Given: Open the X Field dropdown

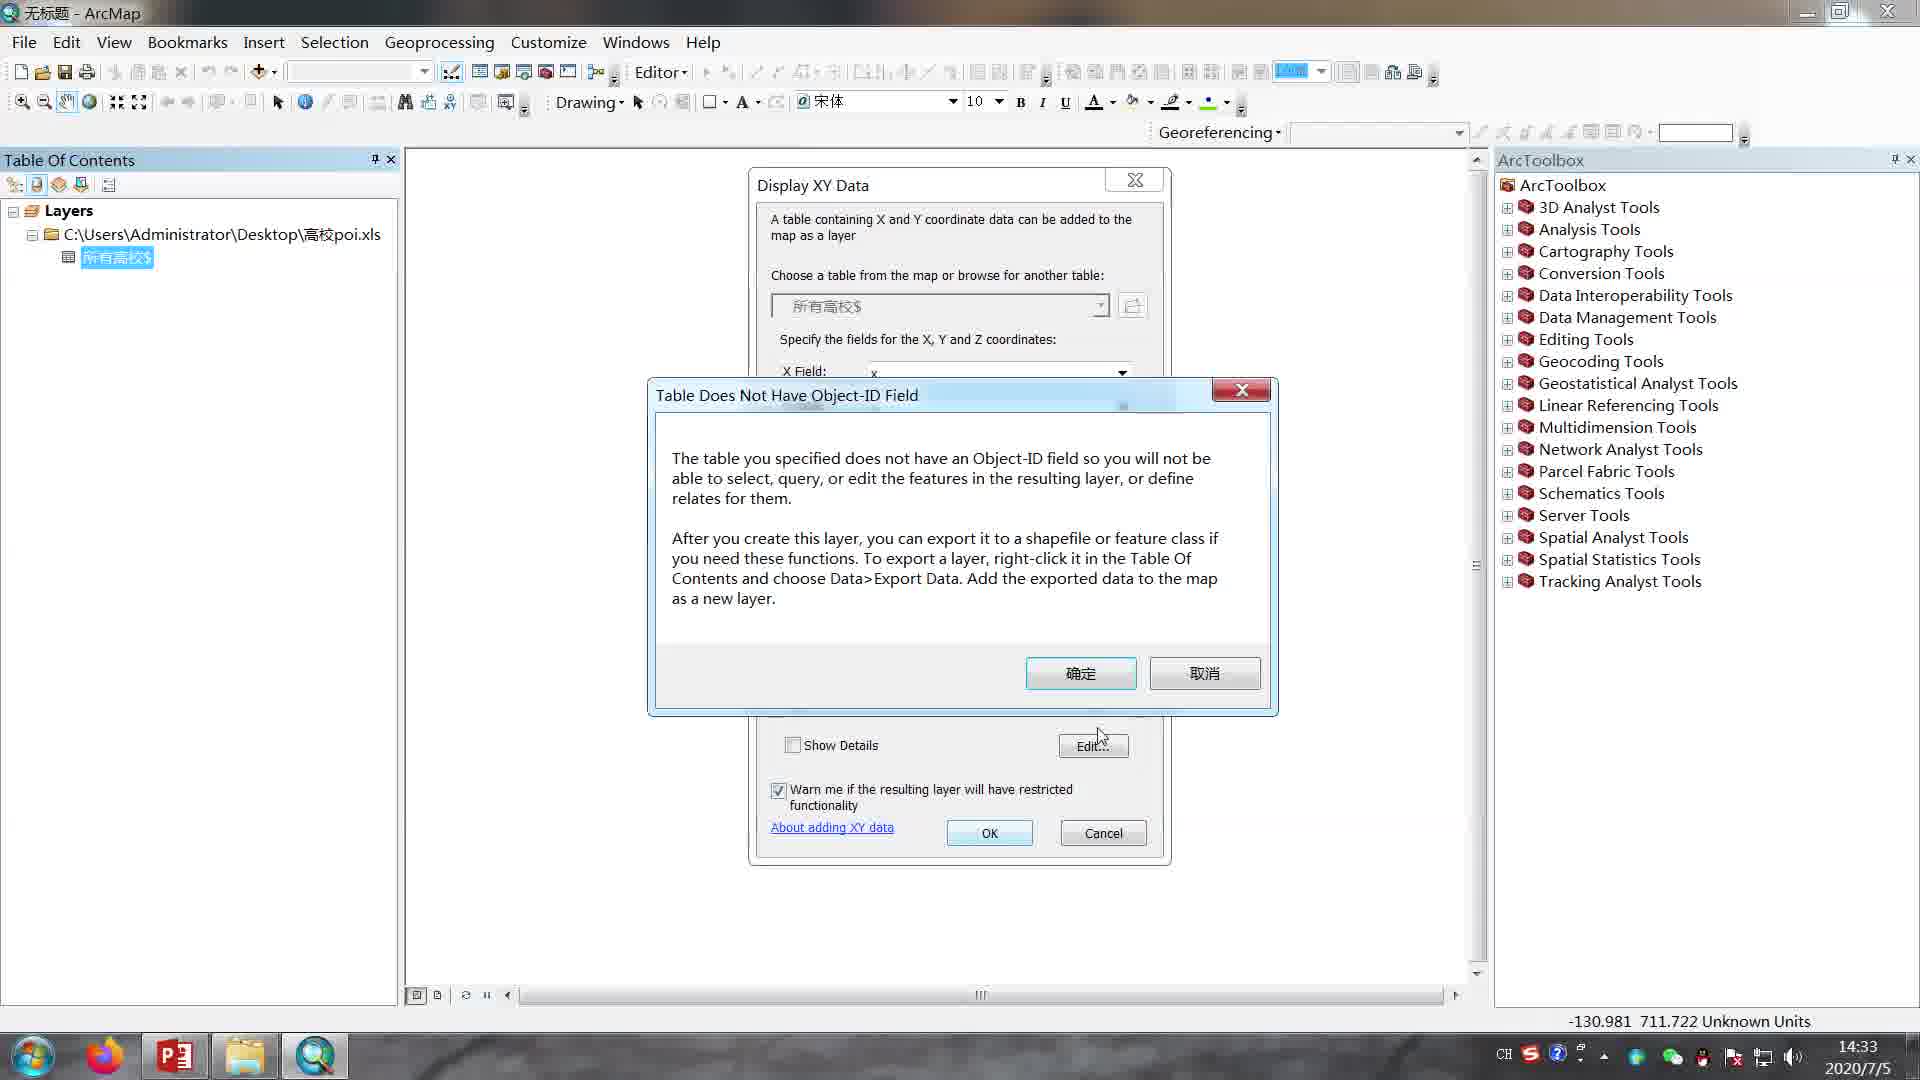Looking at the screenshot, I should coord(1122,373).
